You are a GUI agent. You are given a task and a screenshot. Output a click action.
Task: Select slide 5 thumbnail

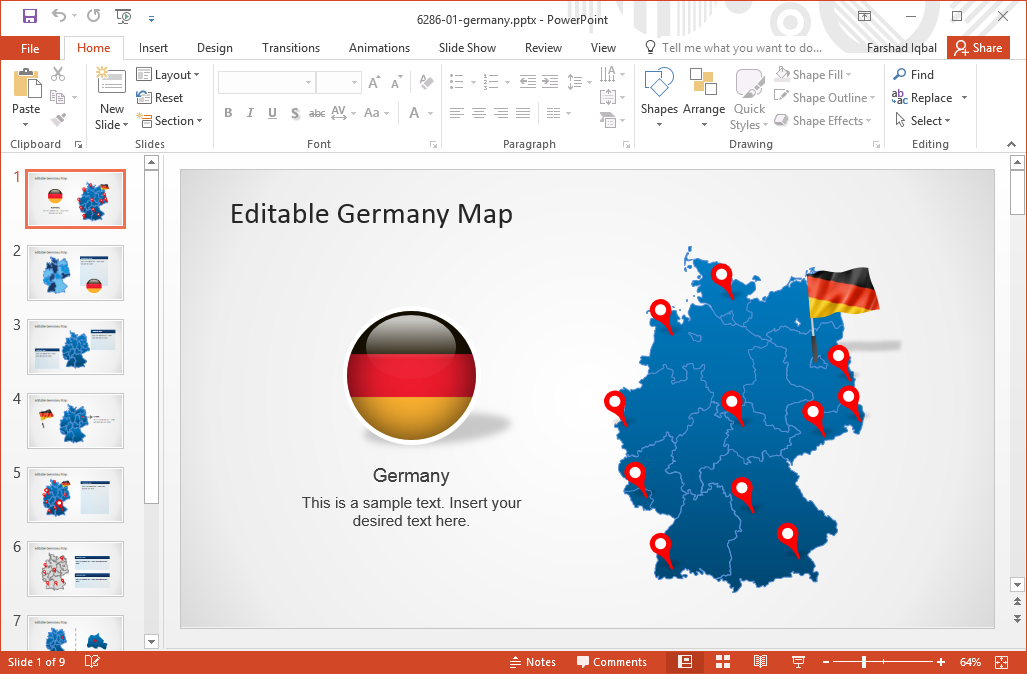click(75, 495)
